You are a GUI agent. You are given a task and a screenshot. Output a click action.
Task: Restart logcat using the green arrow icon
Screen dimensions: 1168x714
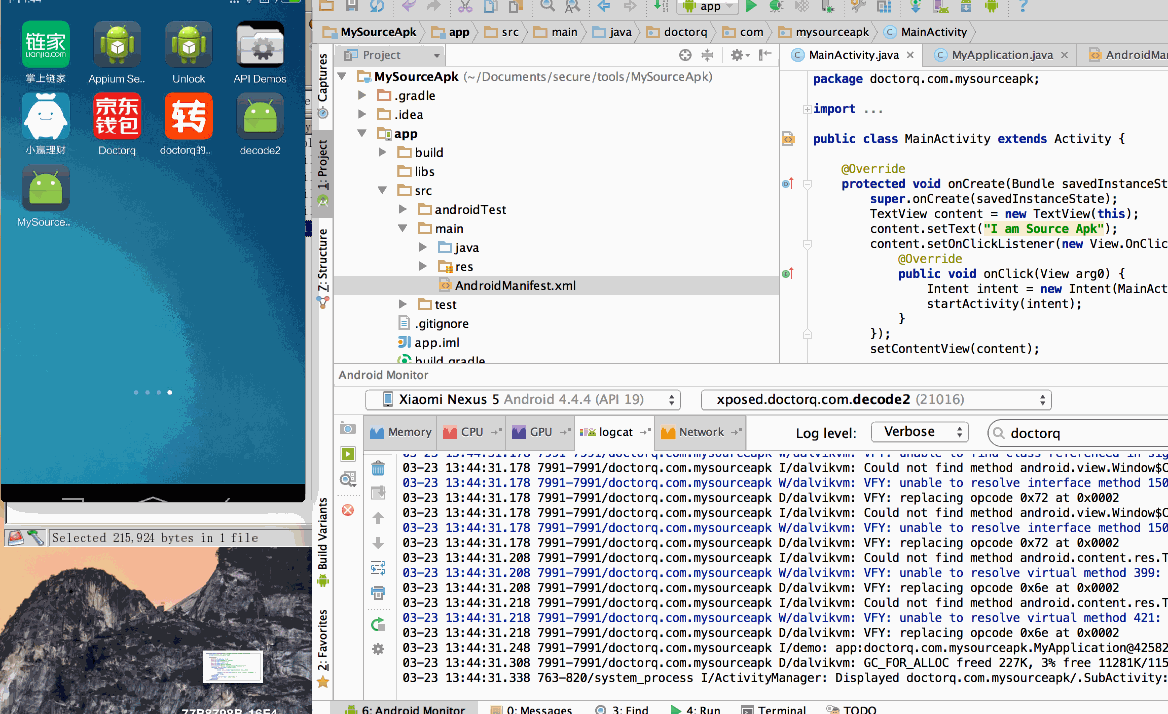(378, 624)
